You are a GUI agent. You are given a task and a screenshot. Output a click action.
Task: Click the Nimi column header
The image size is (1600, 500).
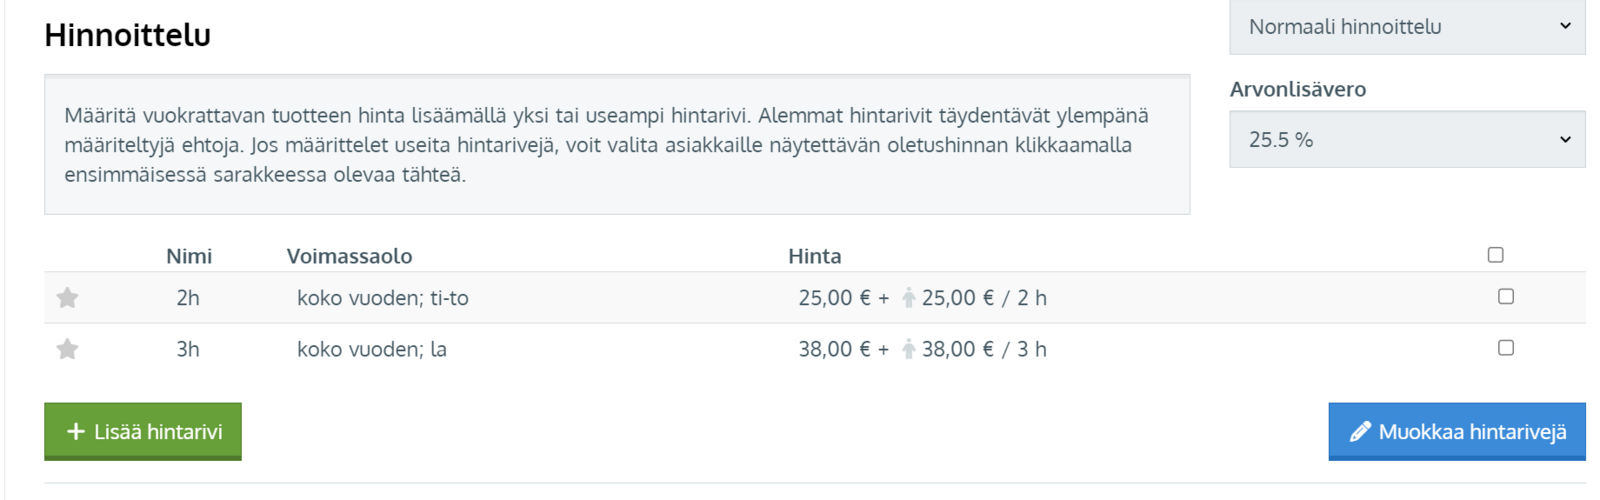pyautogui.click(x=189, y=256)
